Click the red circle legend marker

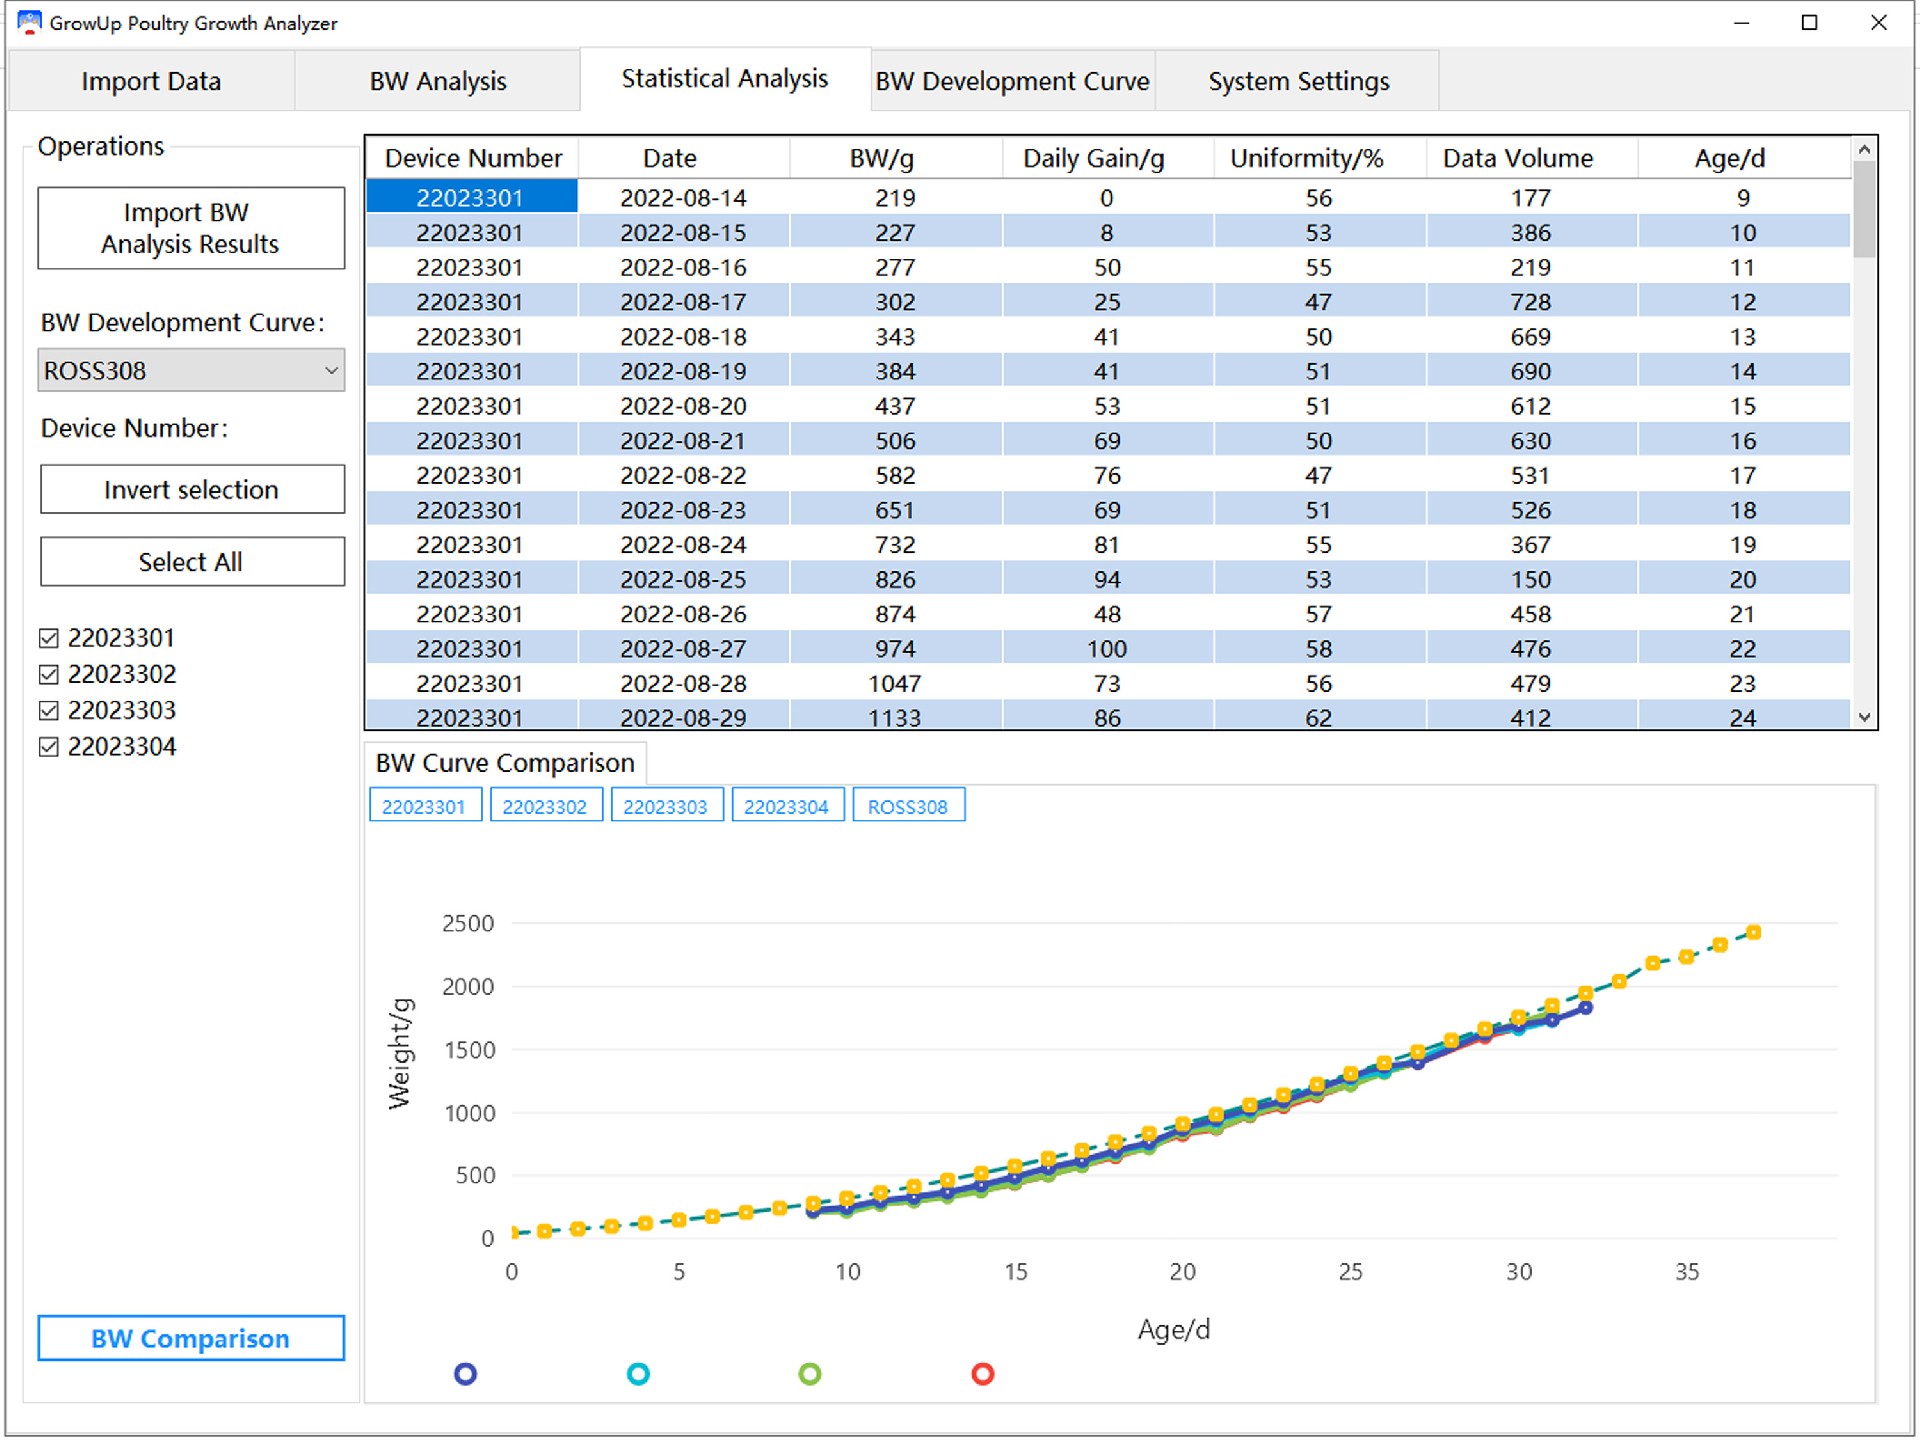[x=983, y=1374]
